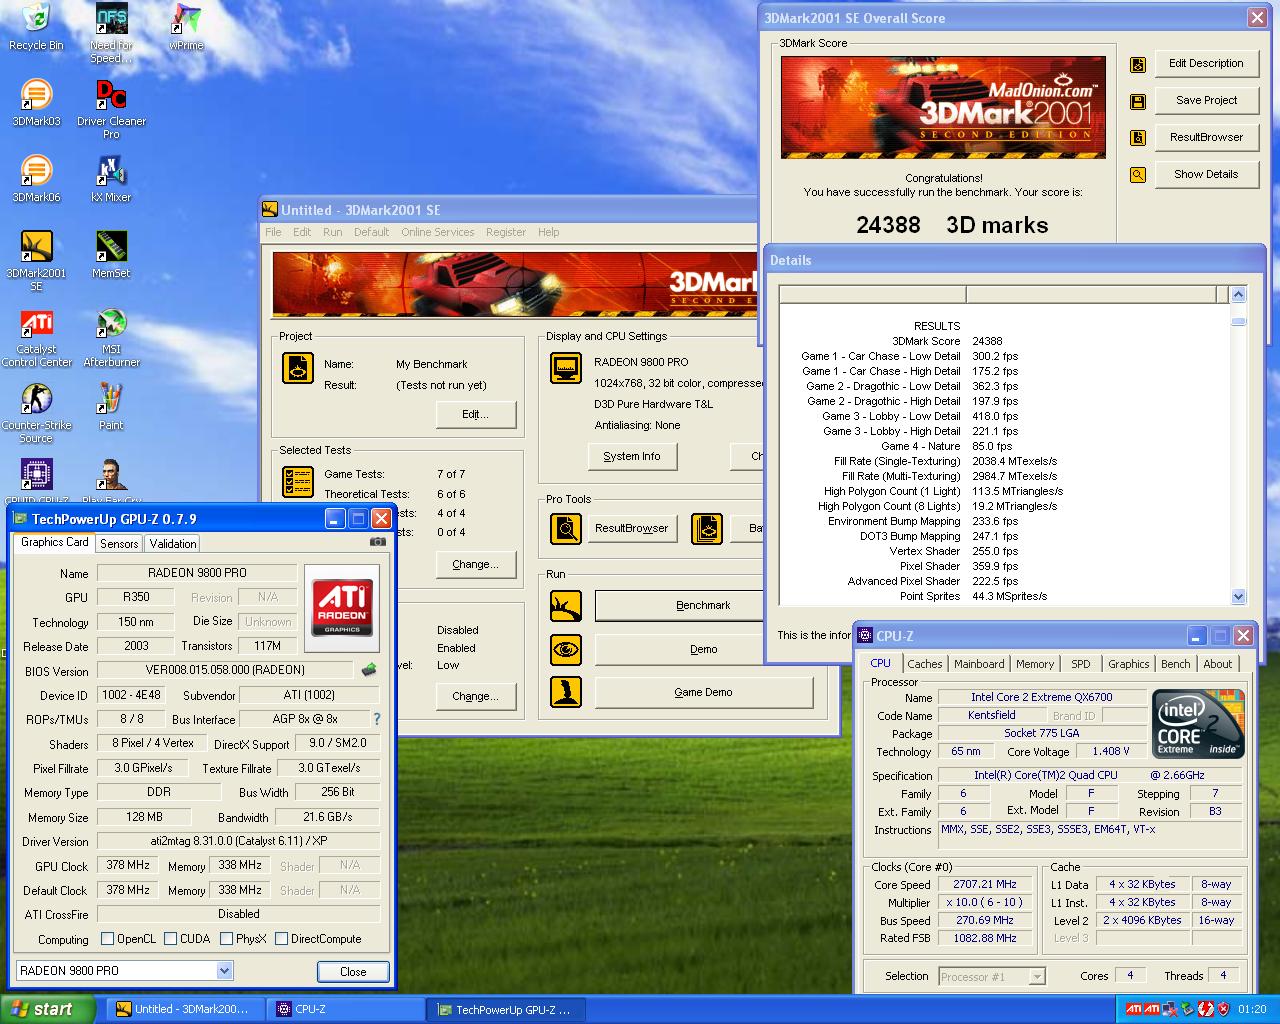Select the BIOS Version field in GPU-Z
The image size is (1280, 1024).
tap(225, 670)
